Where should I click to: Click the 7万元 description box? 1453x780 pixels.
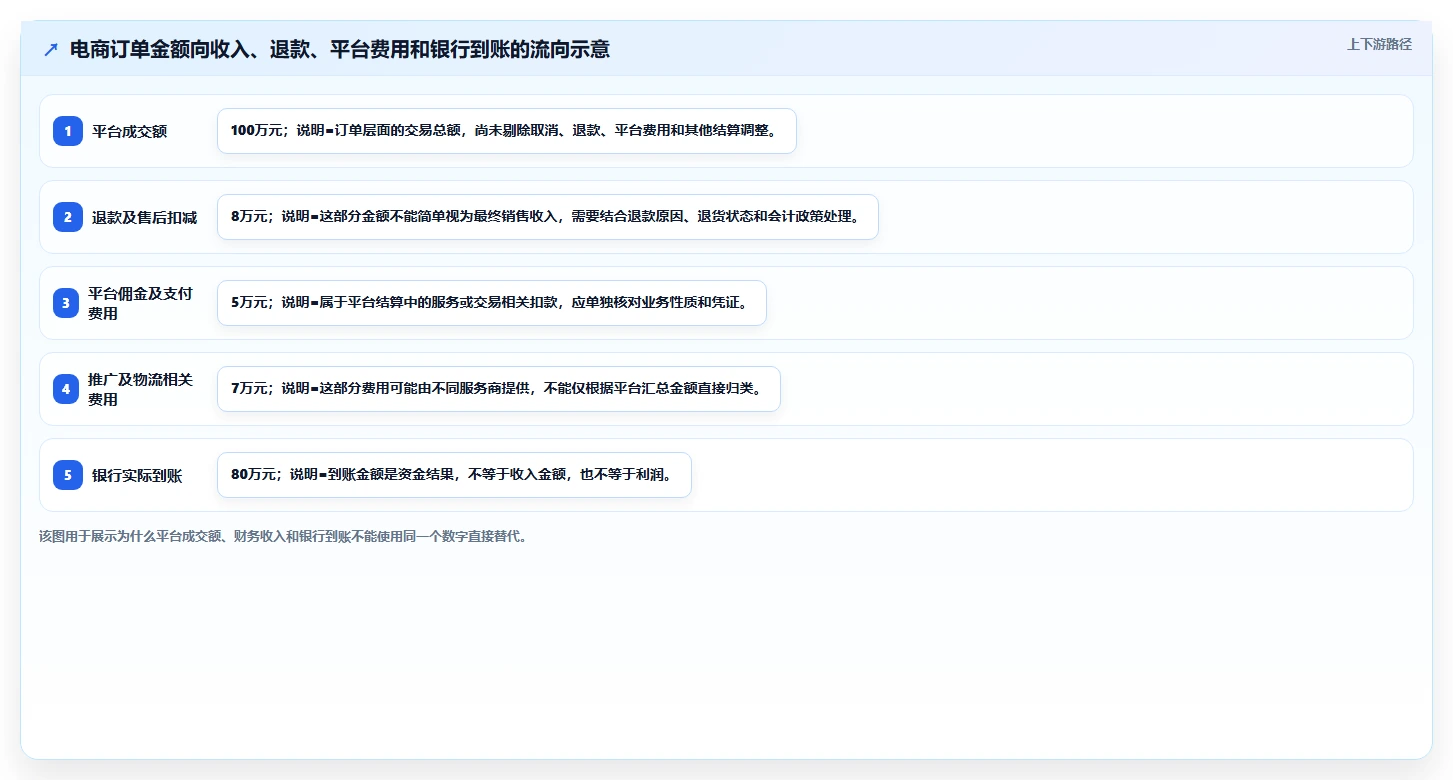click(499, 389)
